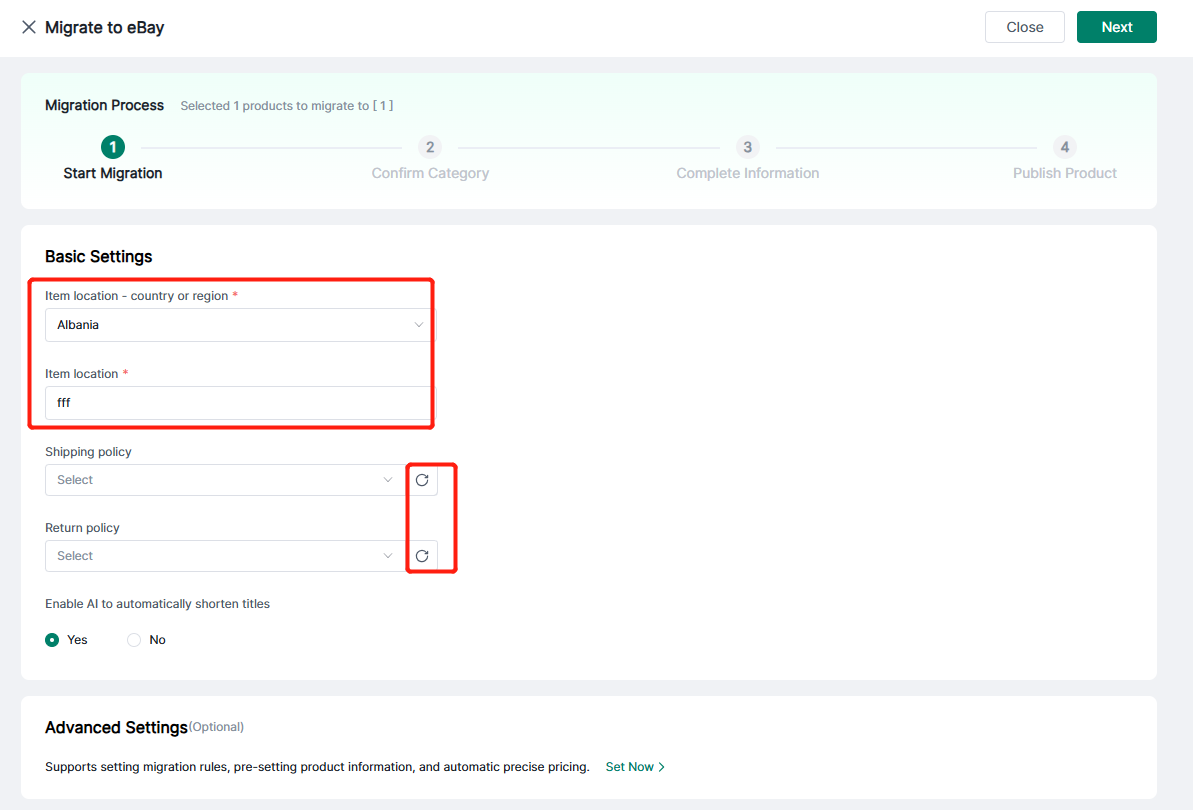Click the Publish Product step label
Image resolution: width=1193 pixels, height=810 pixels.
(x=1064, y=173)
